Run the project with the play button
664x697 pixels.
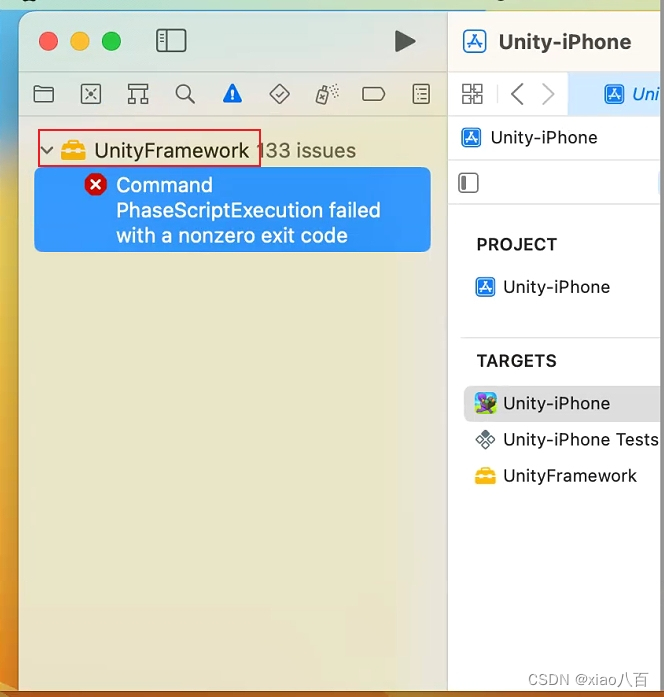coord(404,41)
